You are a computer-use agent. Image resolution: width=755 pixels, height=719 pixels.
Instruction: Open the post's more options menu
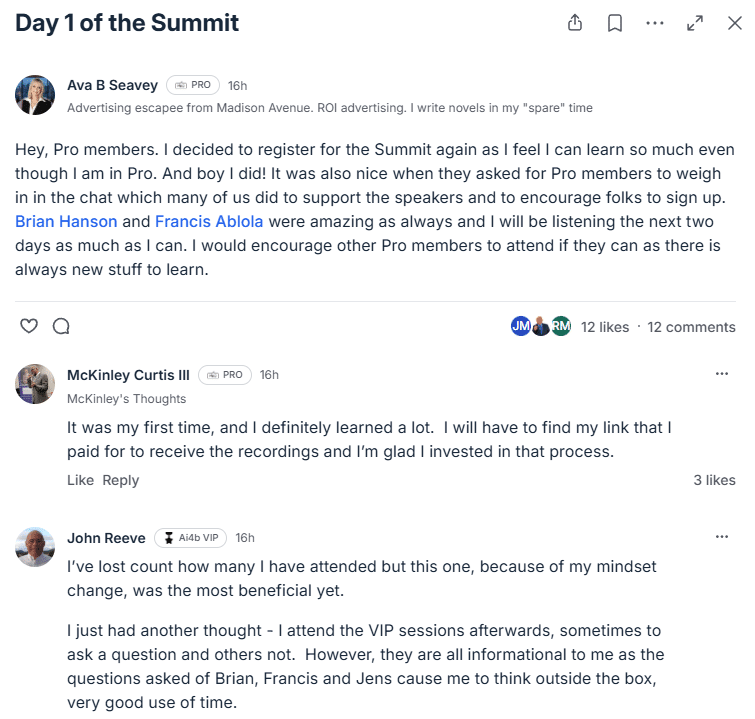click(x=655, y=23)
